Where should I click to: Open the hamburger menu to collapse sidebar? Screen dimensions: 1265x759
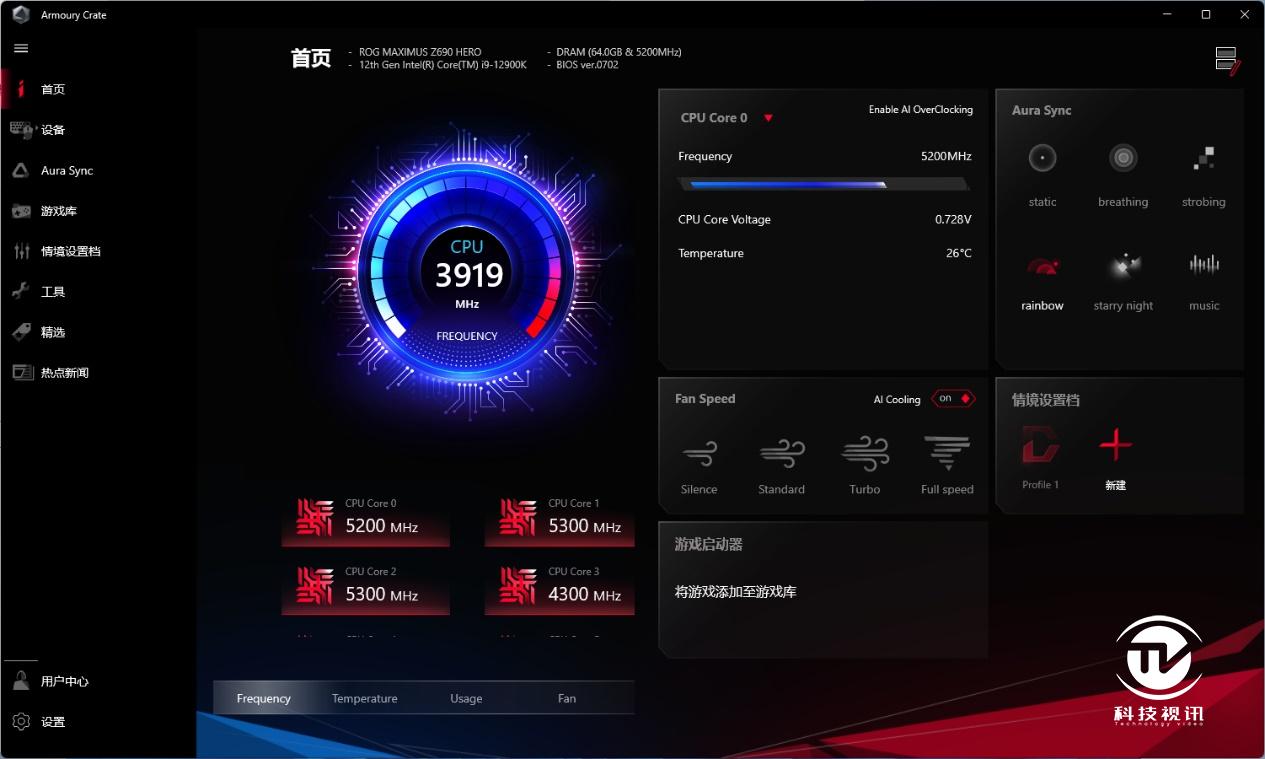point(21,48)
